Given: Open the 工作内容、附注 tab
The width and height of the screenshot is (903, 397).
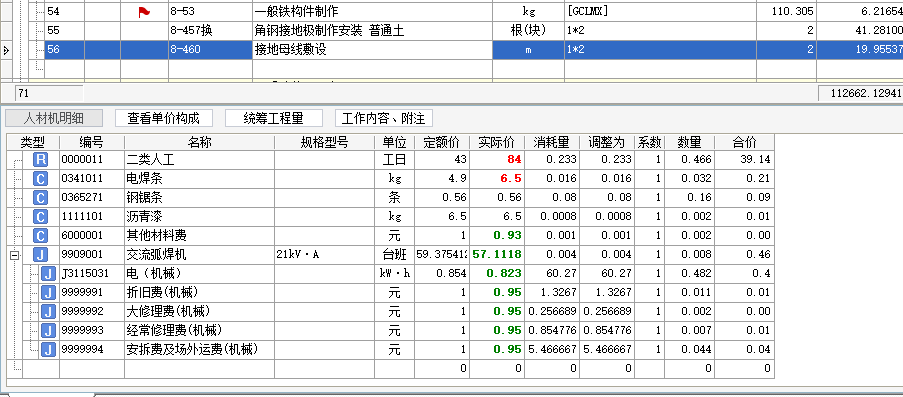Looking at the screenshot, I should click(x=384, y=119).
